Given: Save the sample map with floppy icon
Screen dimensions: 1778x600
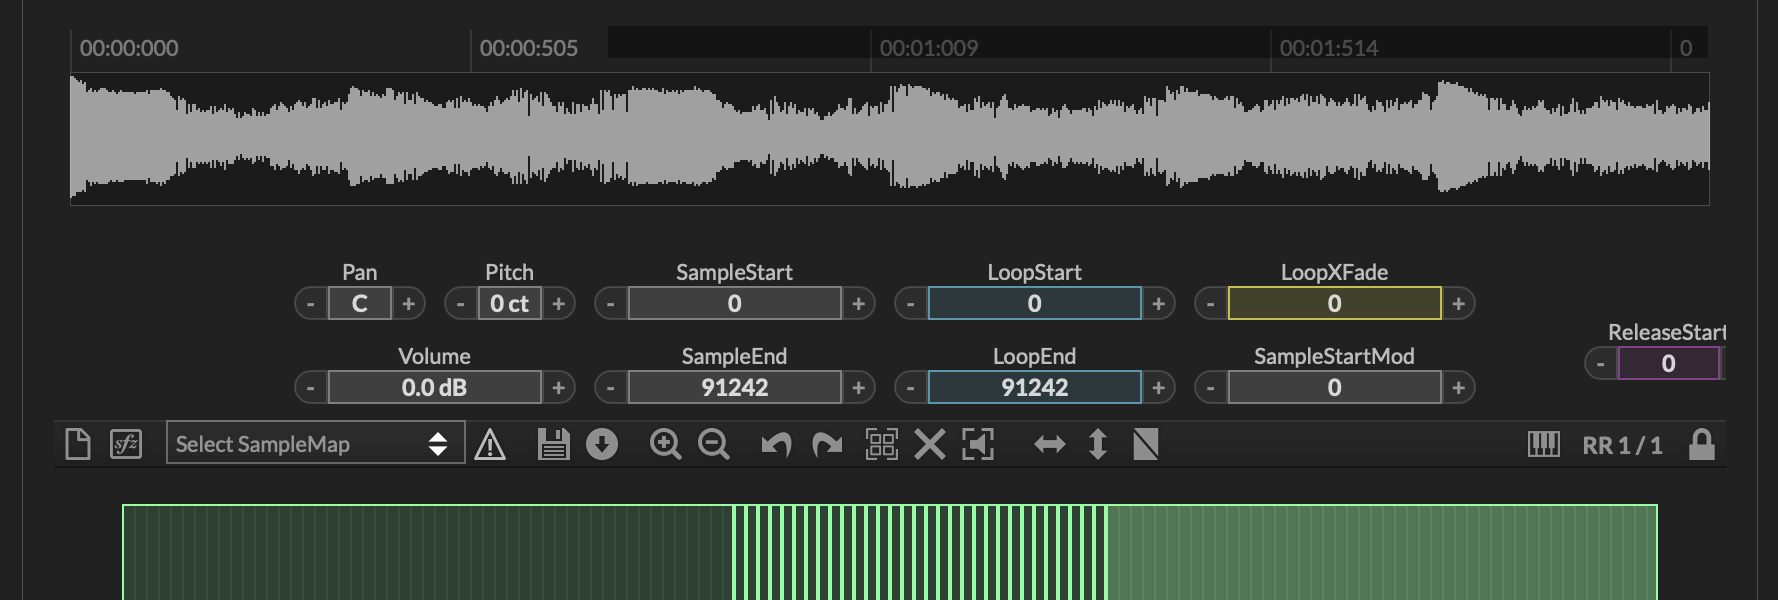Looking at the screenshot, I should tap(553, 444).
